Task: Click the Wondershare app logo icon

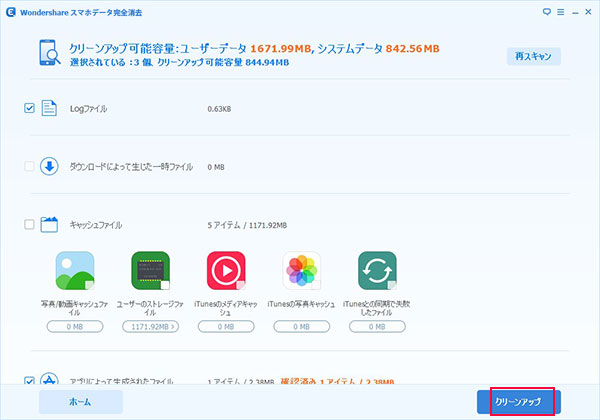Action: tap(11, 12)
